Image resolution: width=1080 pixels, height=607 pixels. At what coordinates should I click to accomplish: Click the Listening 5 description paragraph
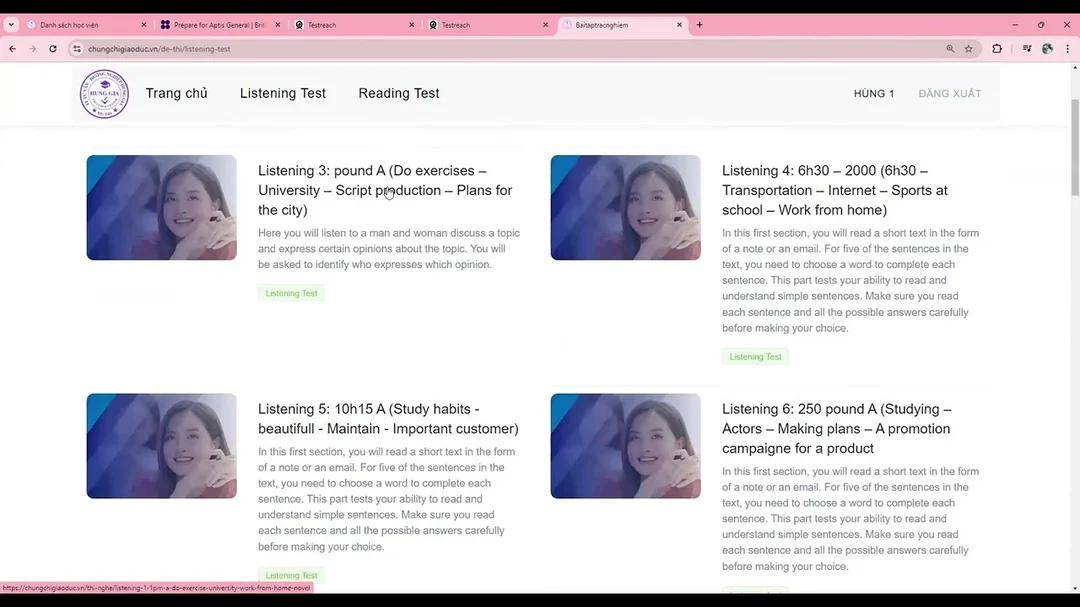pyautogui.click(x=387, y=499)
